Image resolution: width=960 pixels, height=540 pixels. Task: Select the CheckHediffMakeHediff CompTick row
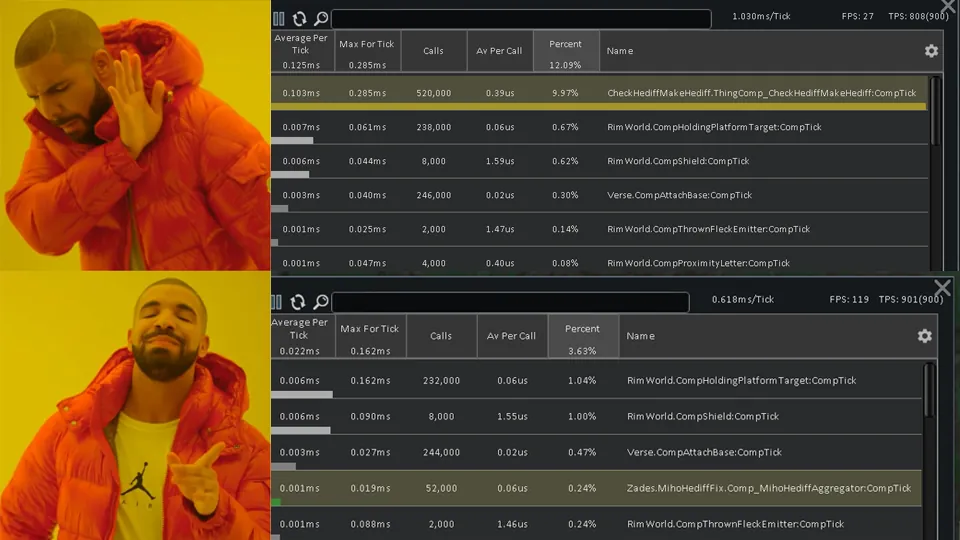click(x=600, y=93)
